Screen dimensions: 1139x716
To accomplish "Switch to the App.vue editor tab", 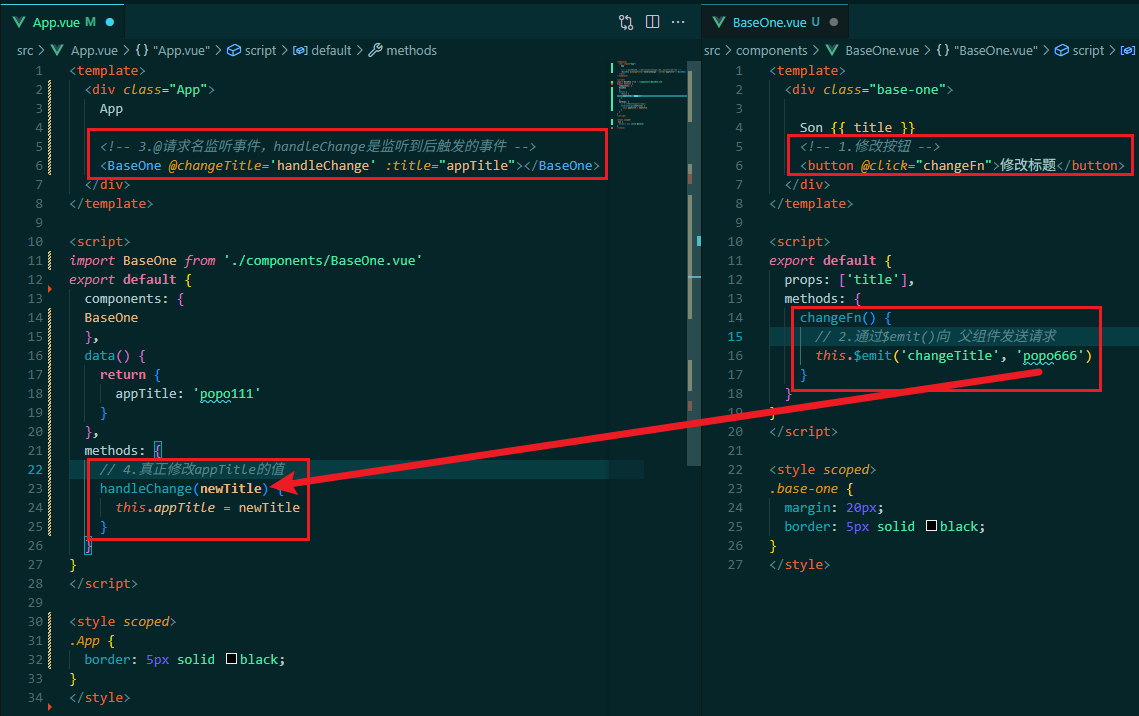I will pyautogui.click(x=64, y=22).
